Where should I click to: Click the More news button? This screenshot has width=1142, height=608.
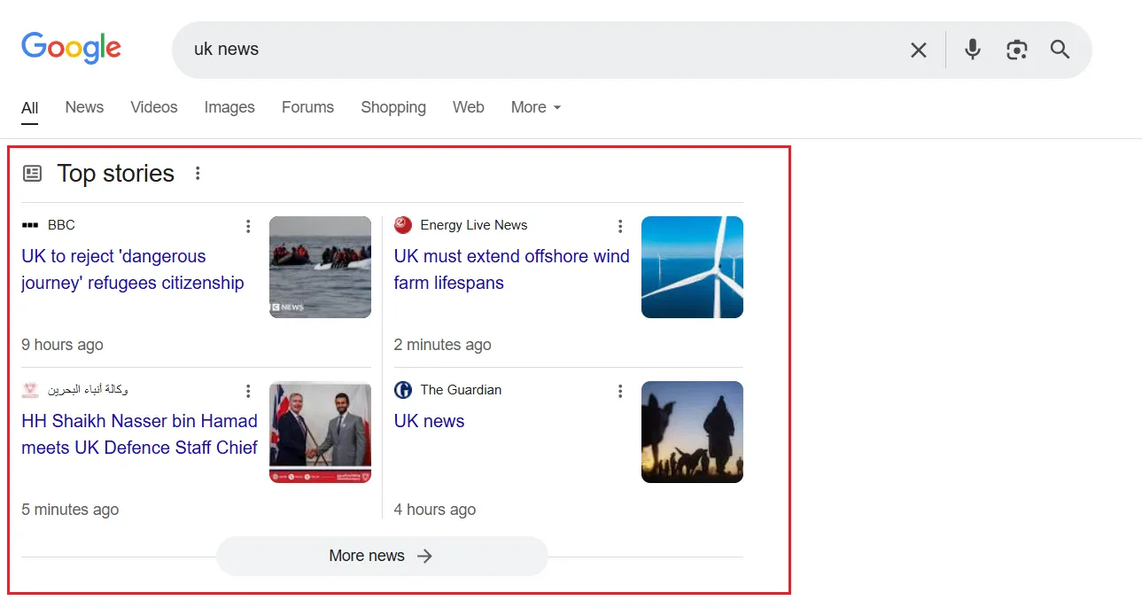coord(382,556)
